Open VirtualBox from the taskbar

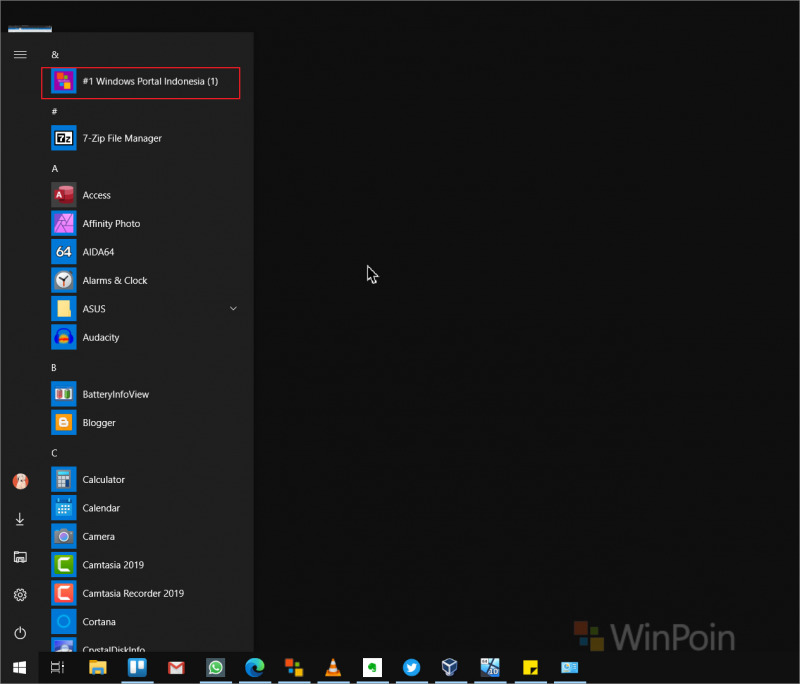[x=450, y=667]
